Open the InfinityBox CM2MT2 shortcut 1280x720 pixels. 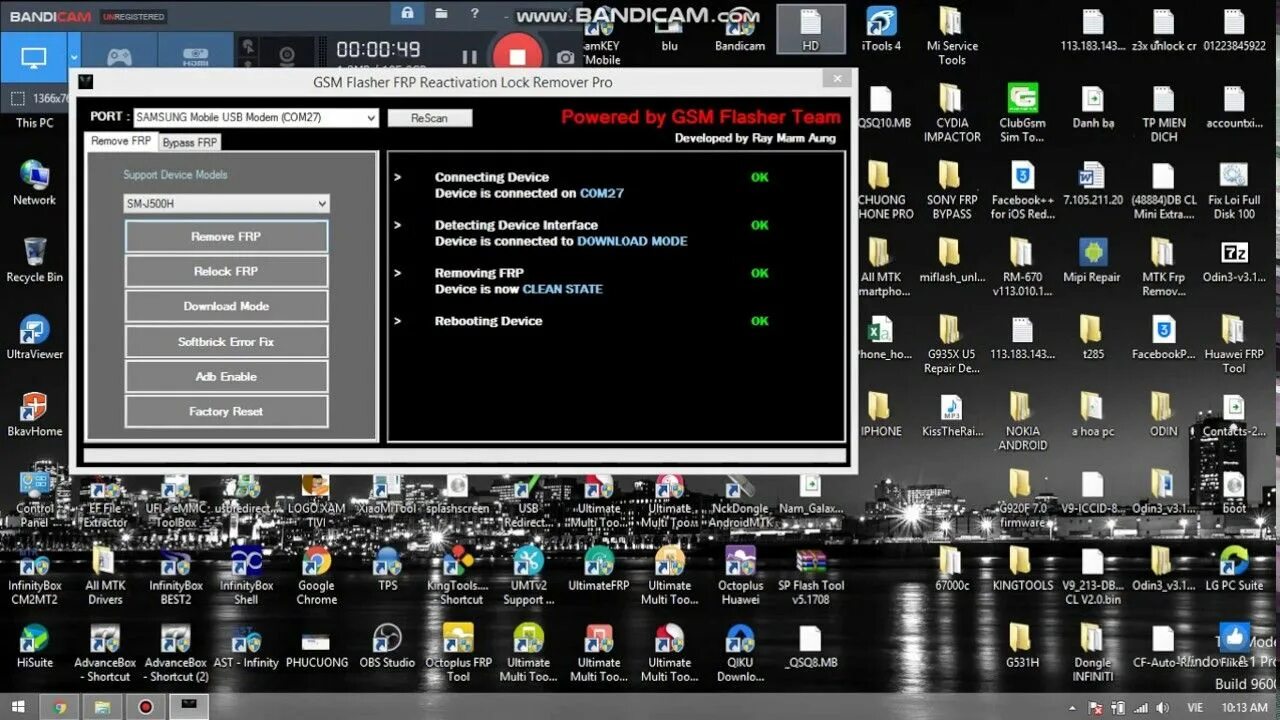coord(35,576)
